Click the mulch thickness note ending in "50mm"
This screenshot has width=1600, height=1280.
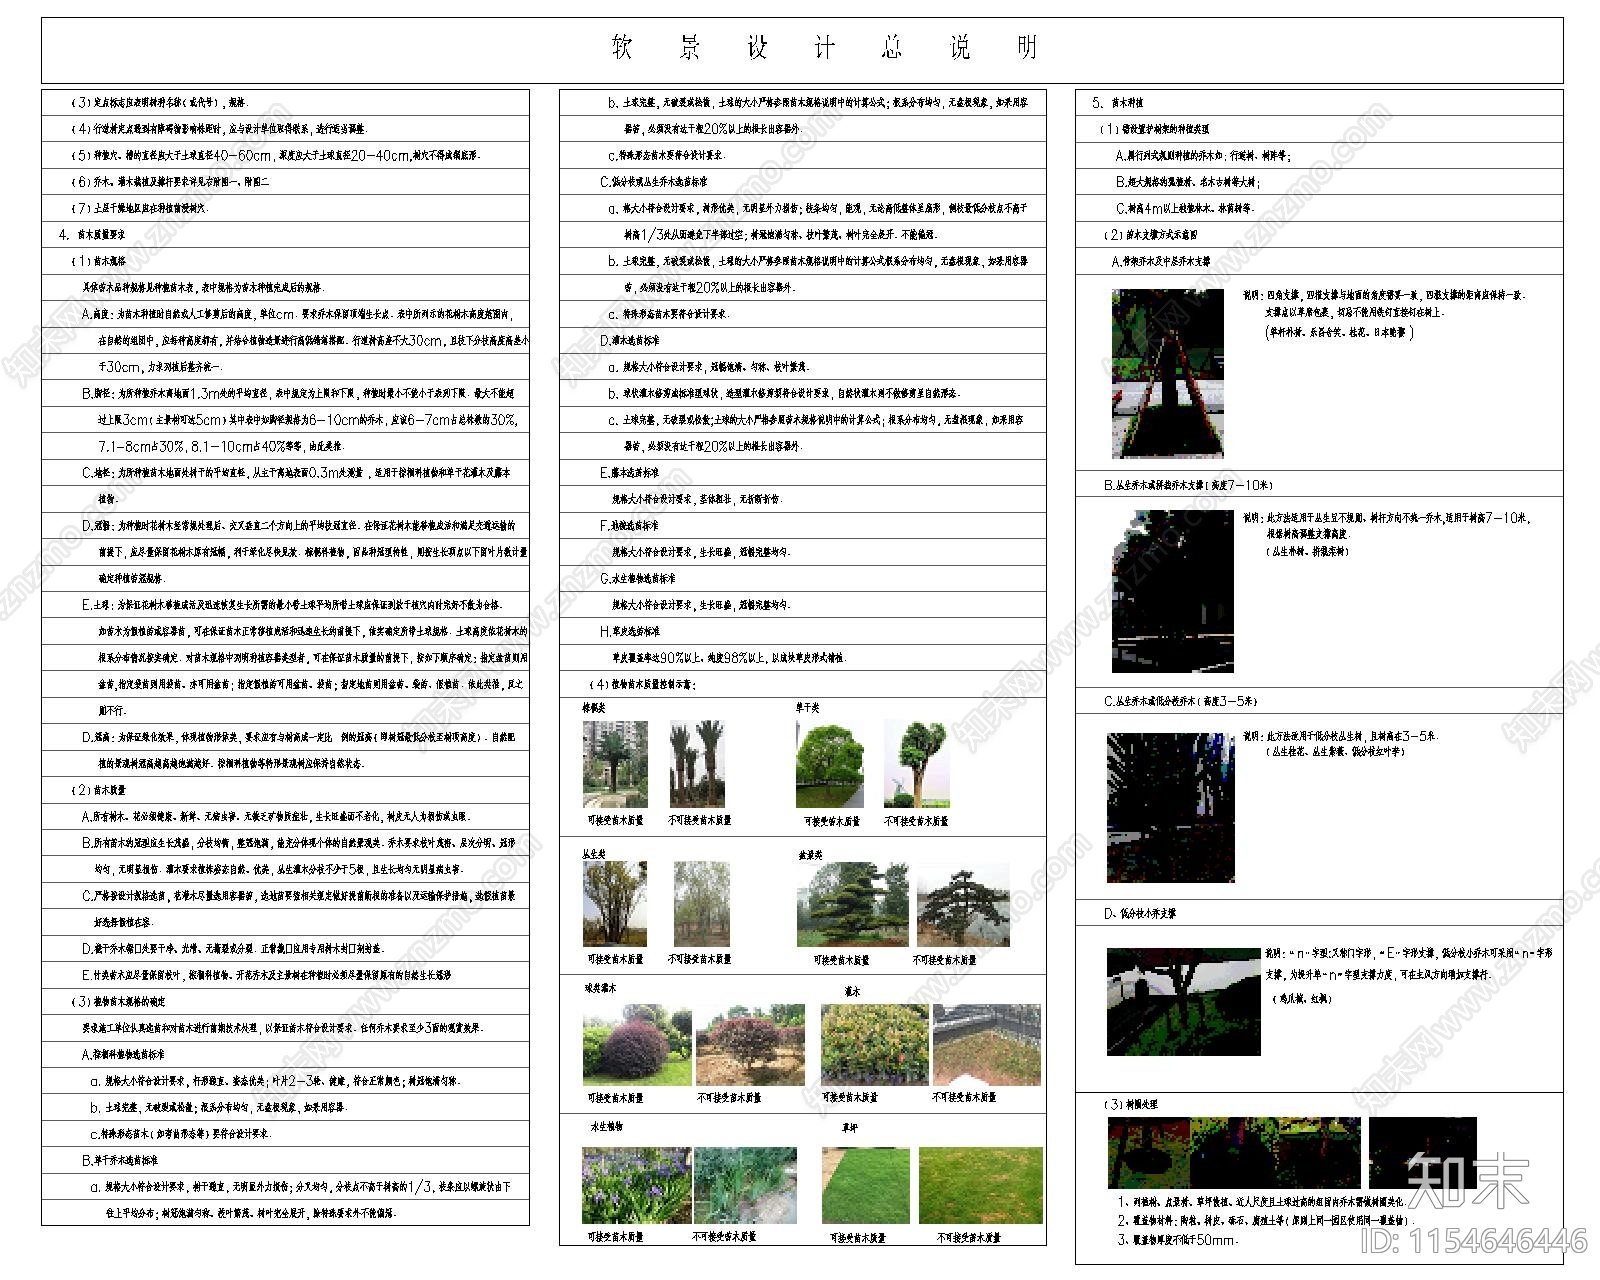point(1178,1240)
